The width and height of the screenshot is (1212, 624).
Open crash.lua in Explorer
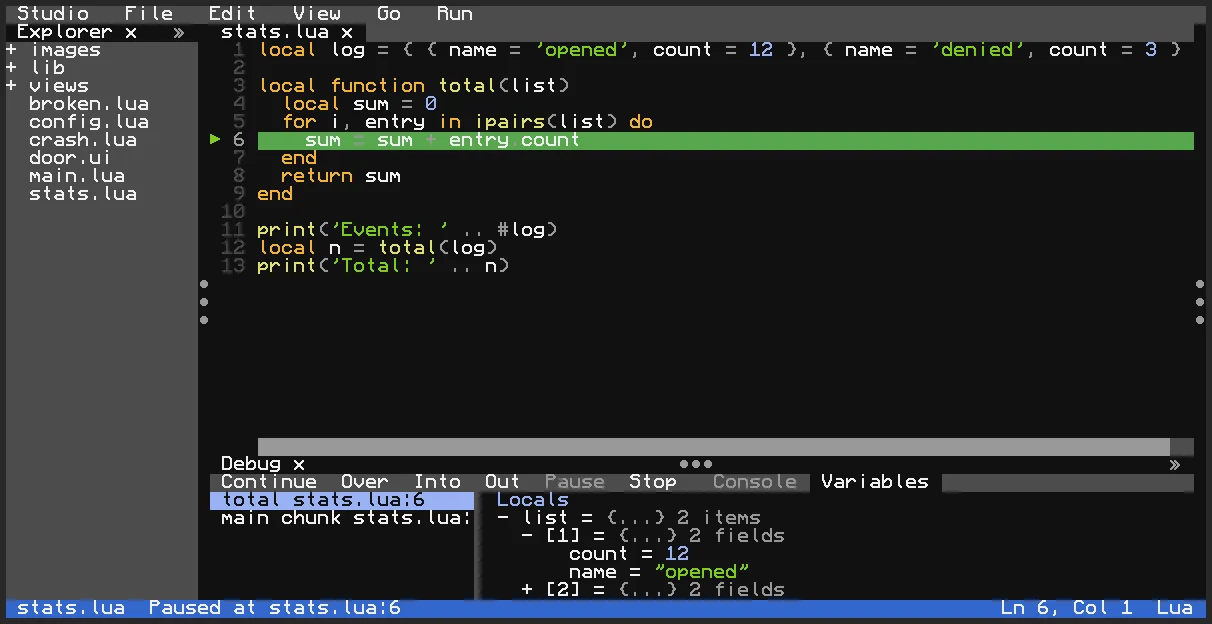click(83, 140)
